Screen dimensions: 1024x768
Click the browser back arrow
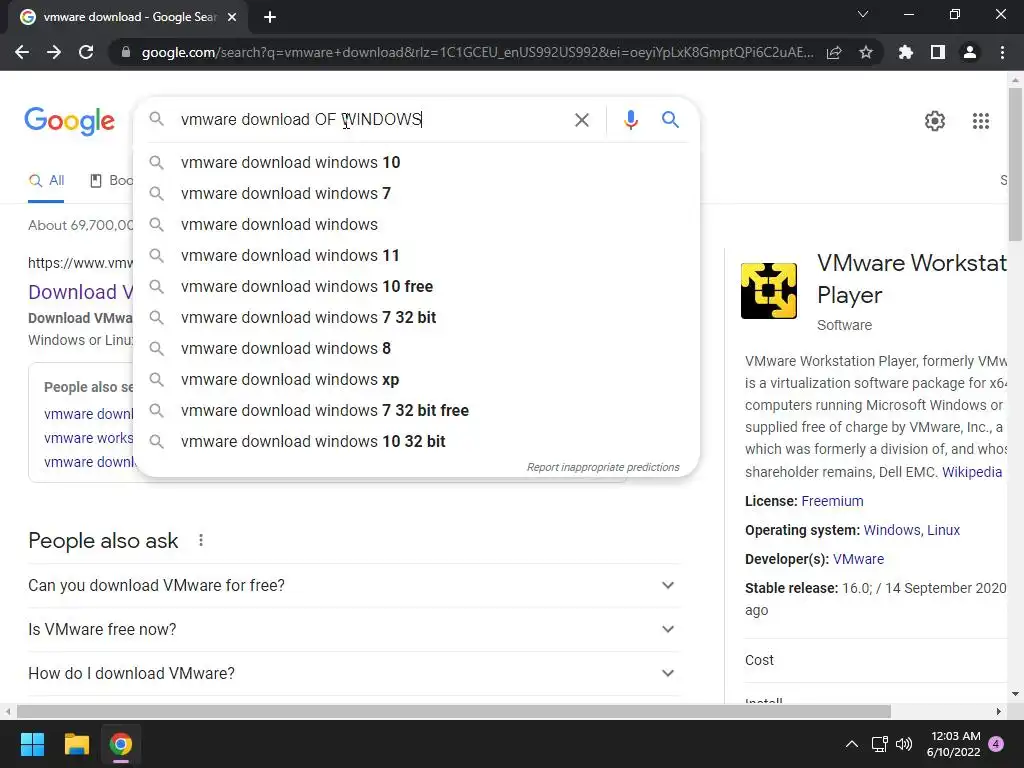[x=22, y=52]
